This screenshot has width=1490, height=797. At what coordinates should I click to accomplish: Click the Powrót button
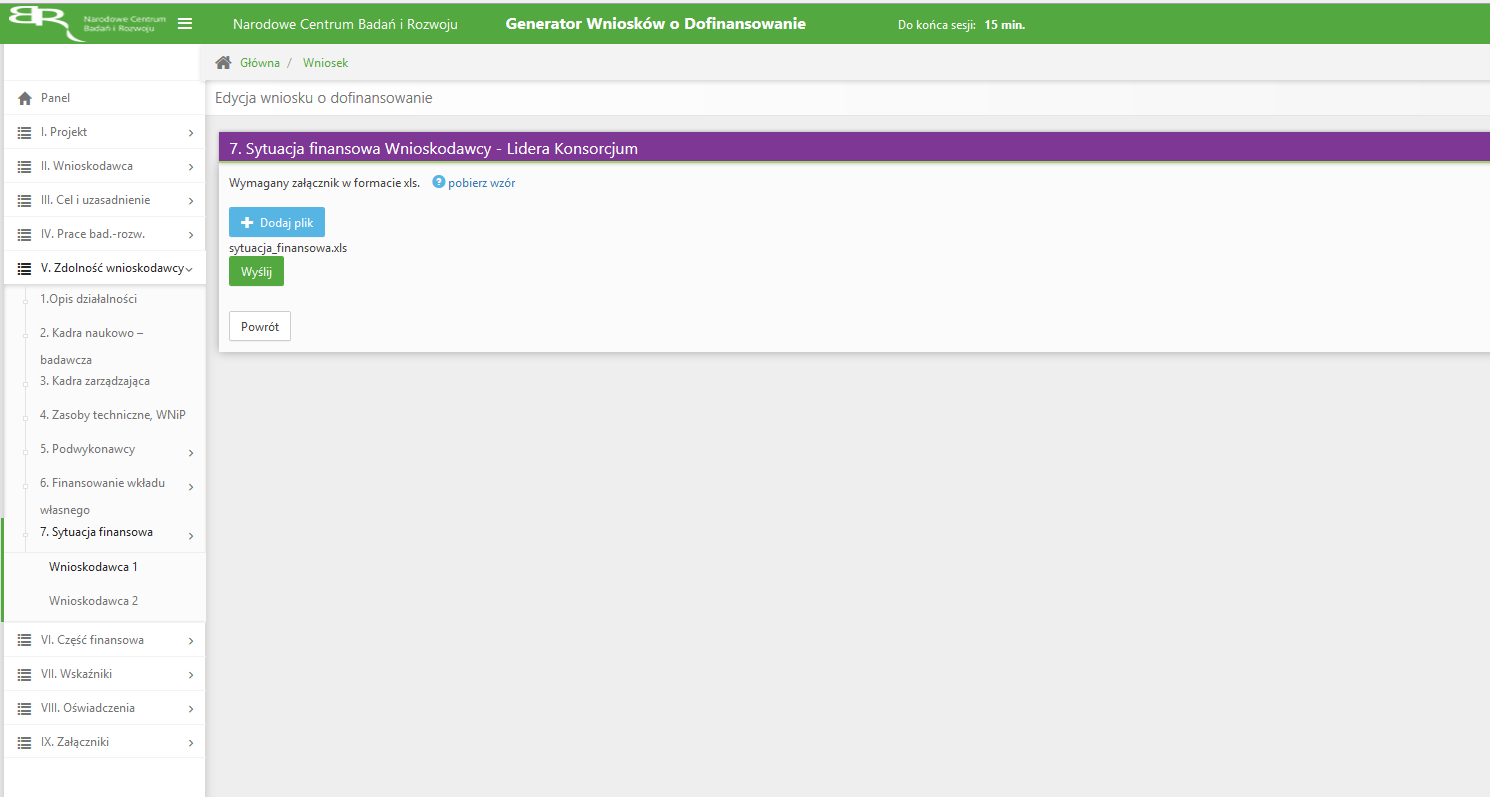[260, 327]
